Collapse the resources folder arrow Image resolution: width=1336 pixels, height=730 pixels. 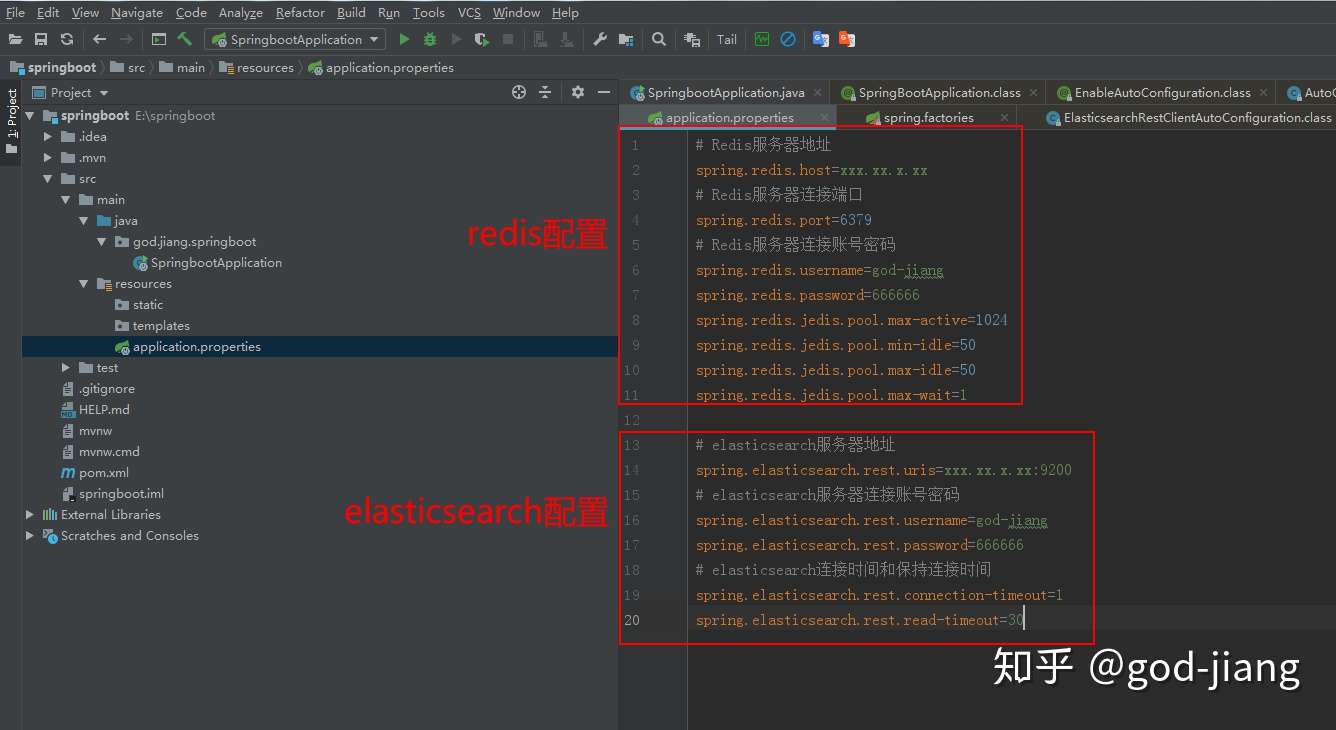(x=84, y=284)
